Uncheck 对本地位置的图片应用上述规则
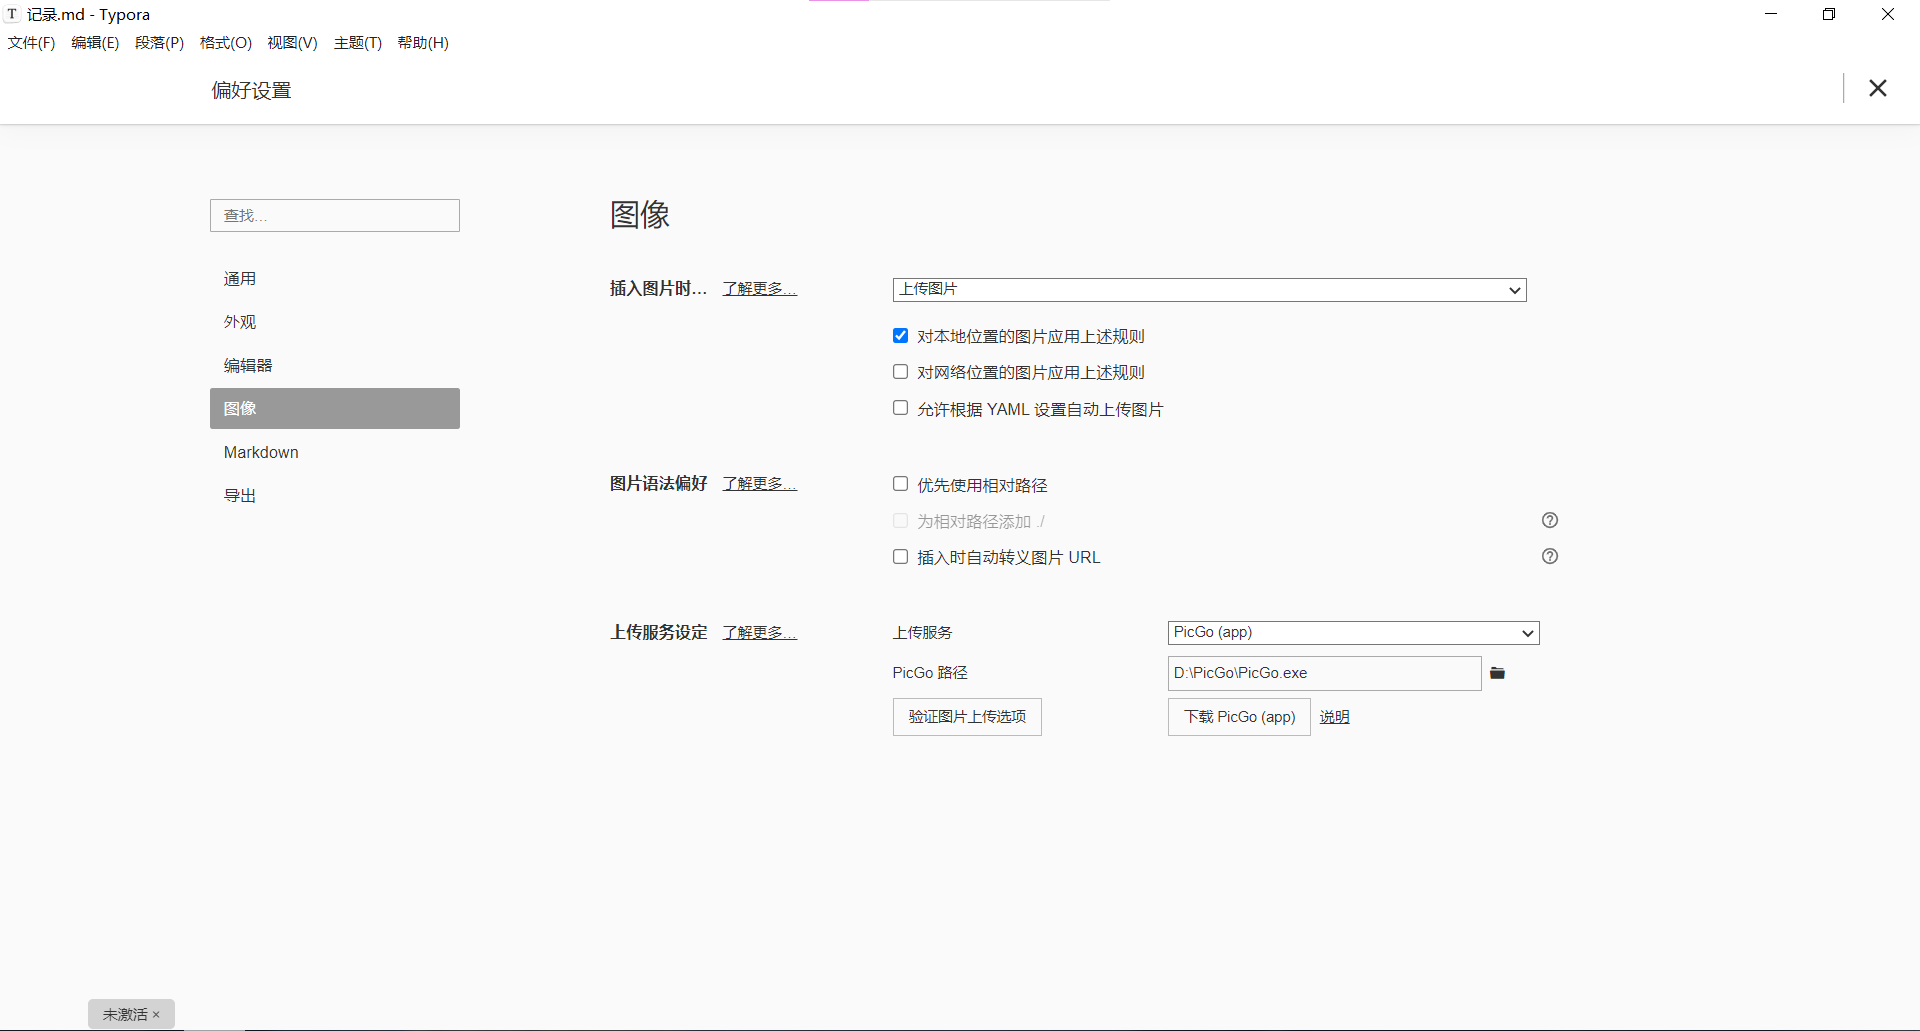1920x1031 pixels. click(x=900, y=335)
